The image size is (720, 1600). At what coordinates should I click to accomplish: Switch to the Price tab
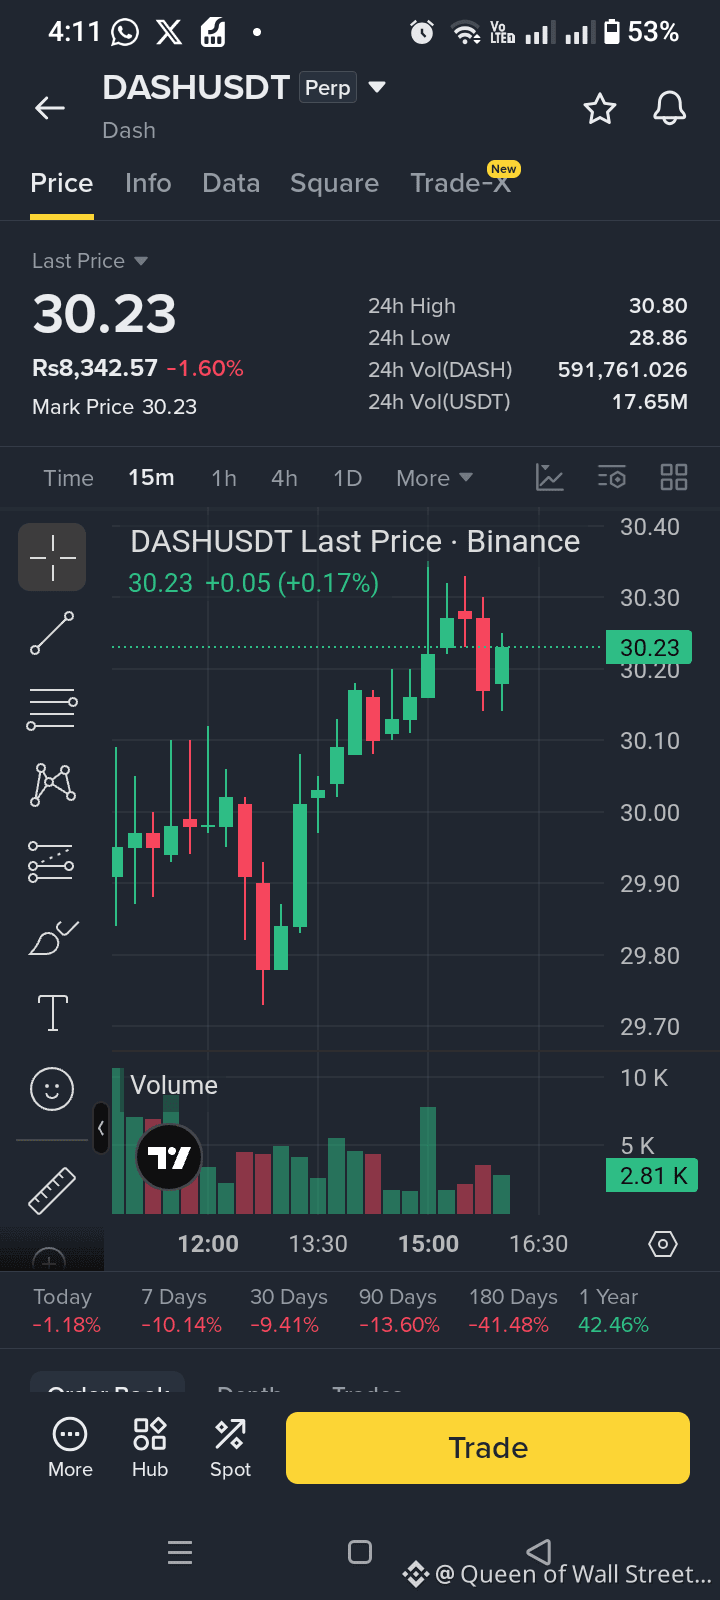[62, 183]
